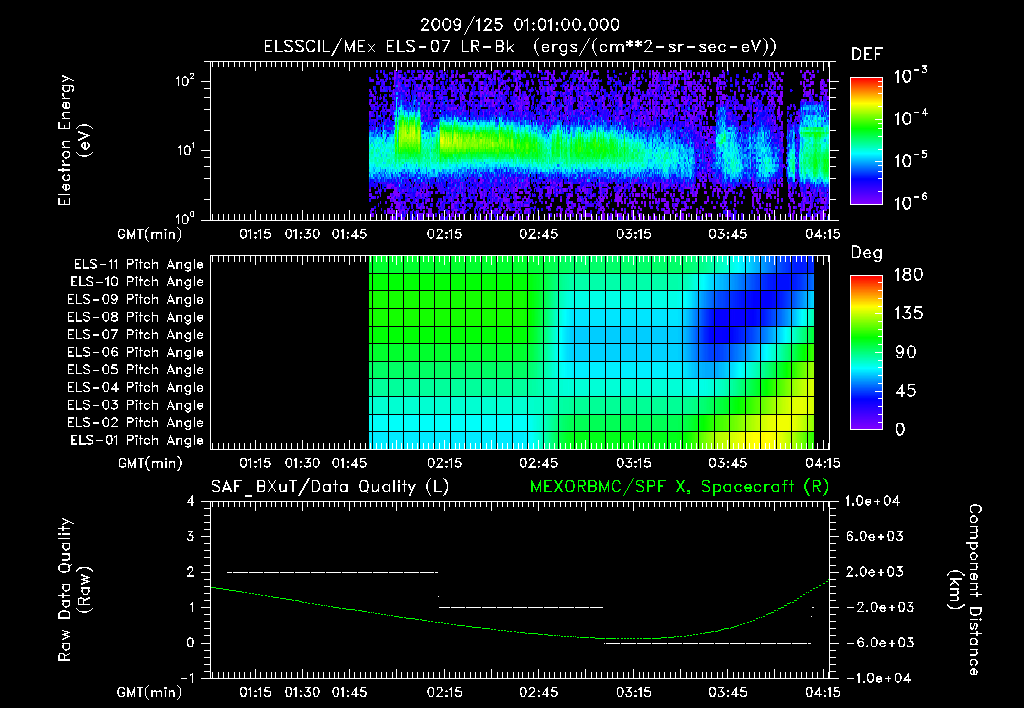Click the -1 tick on the data quality axis

(187, 678)
